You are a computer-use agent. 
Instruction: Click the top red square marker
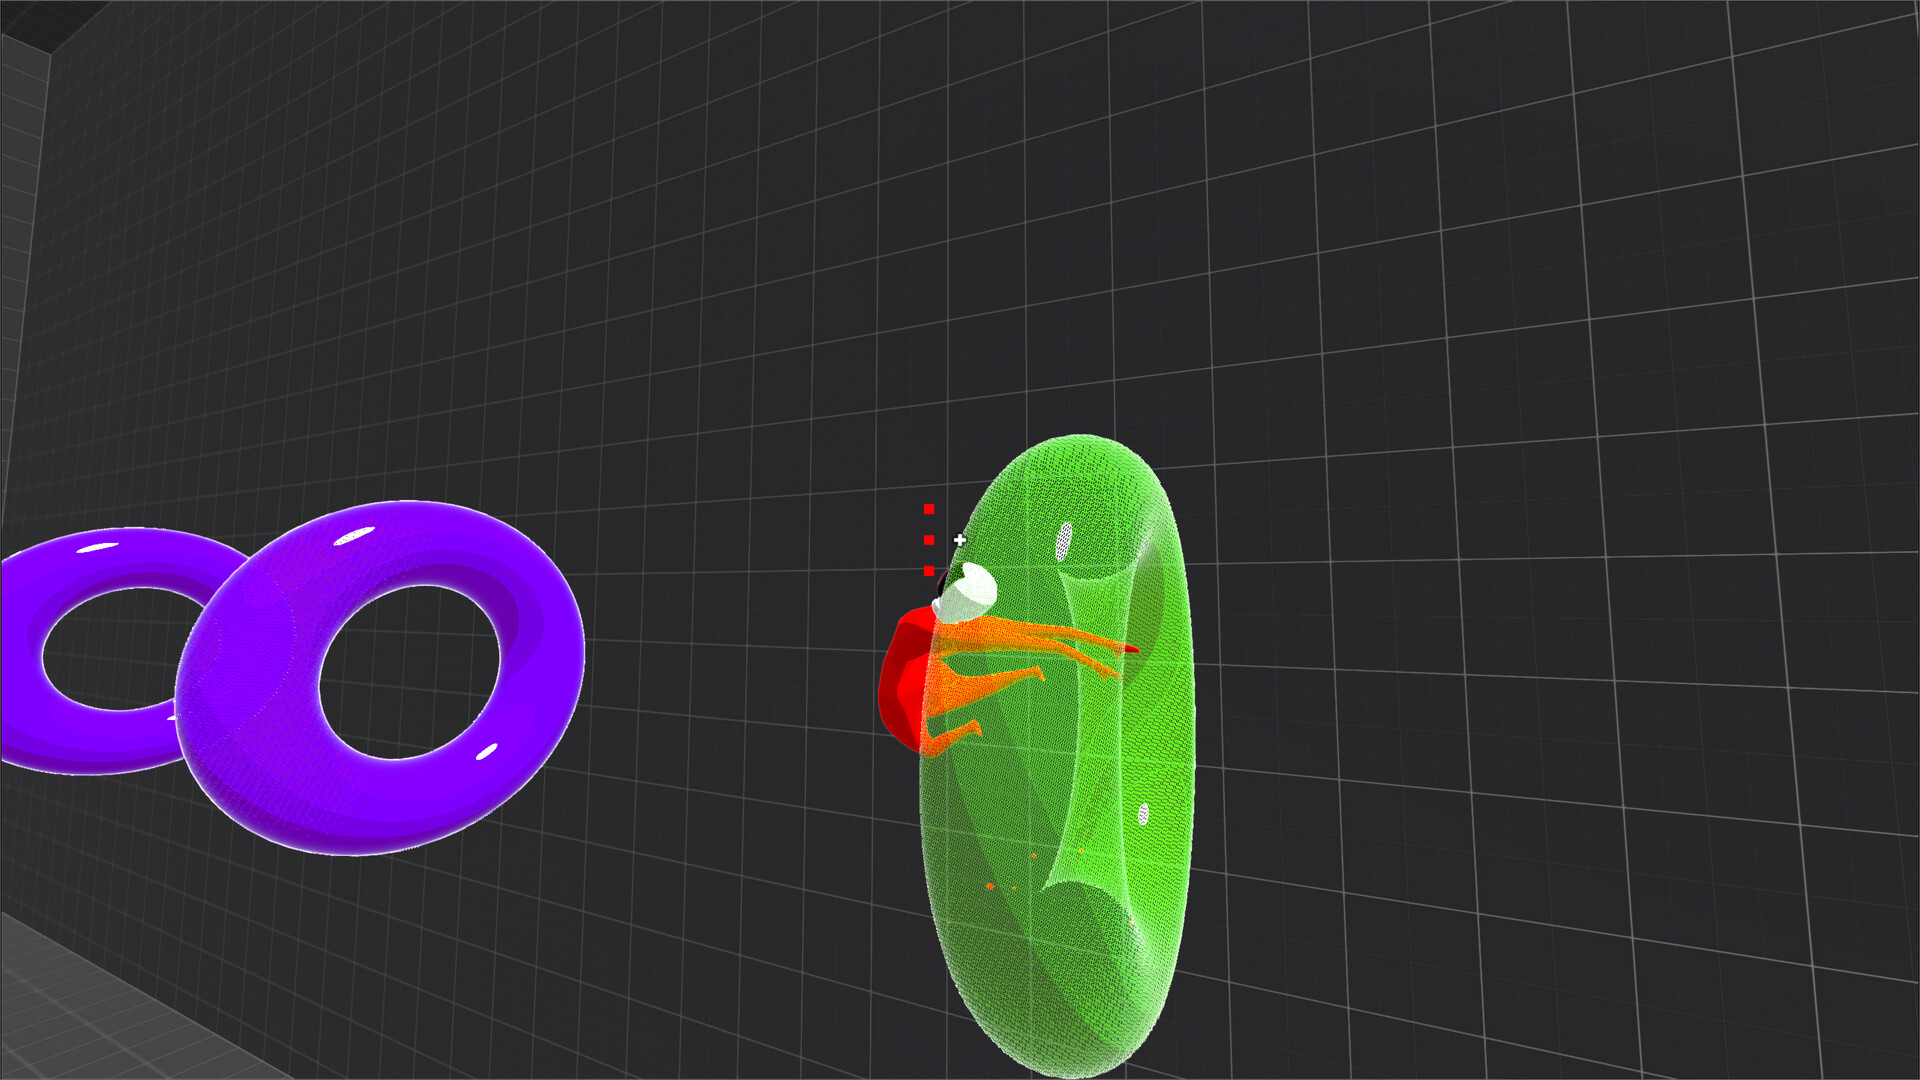[x=929, y=509]
